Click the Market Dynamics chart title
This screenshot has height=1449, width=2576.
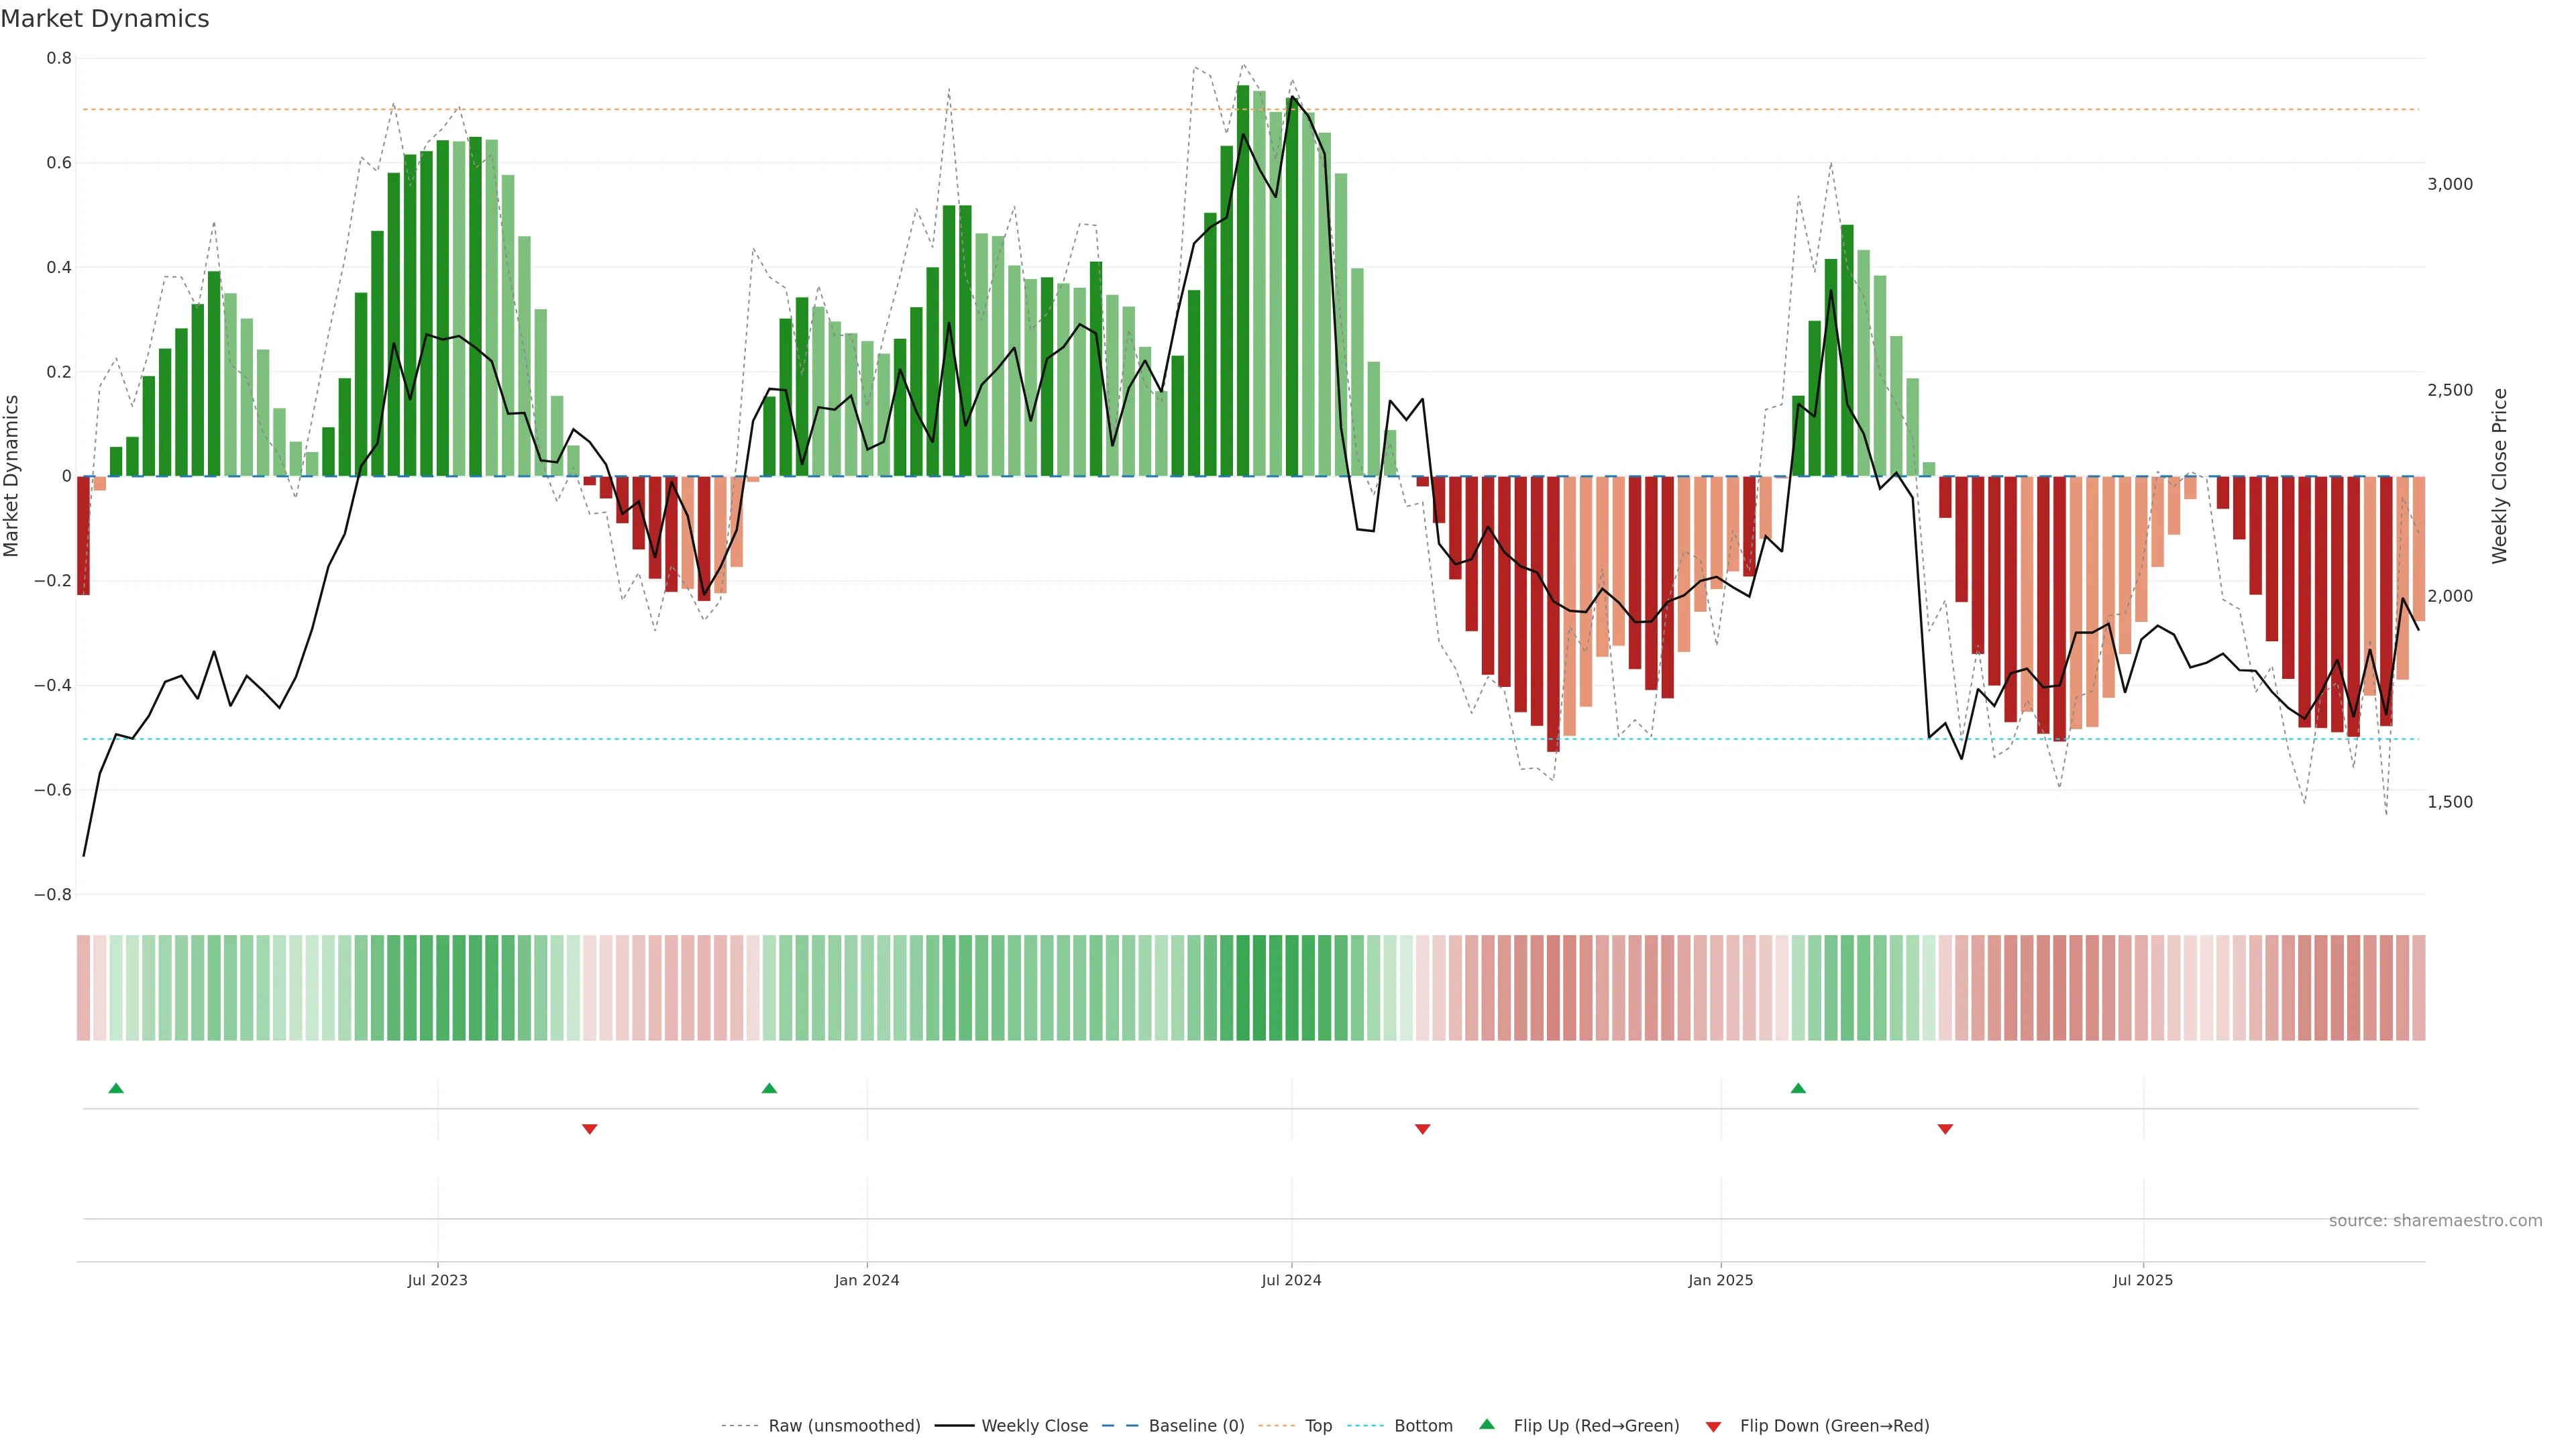coord(105,19)
